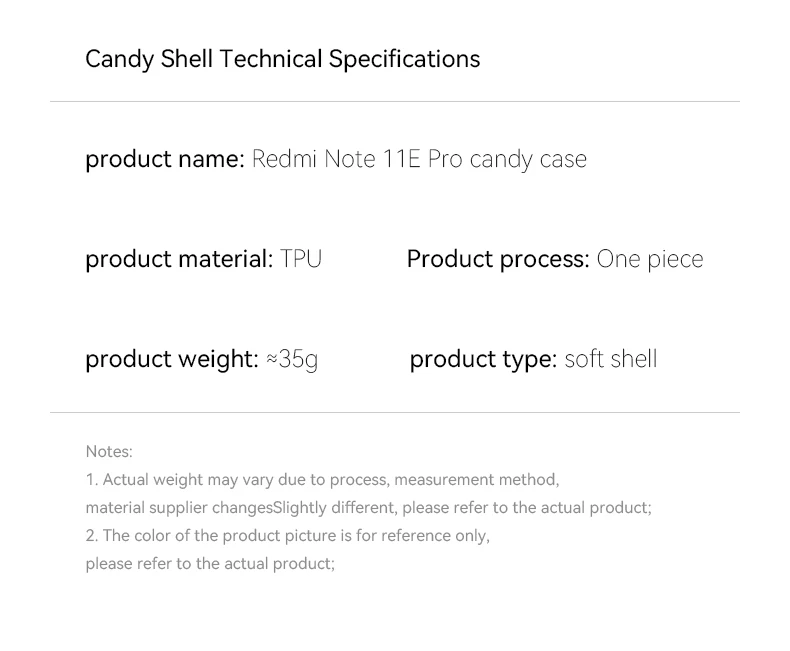Click the divider line above the Notes section

point(395,412)
